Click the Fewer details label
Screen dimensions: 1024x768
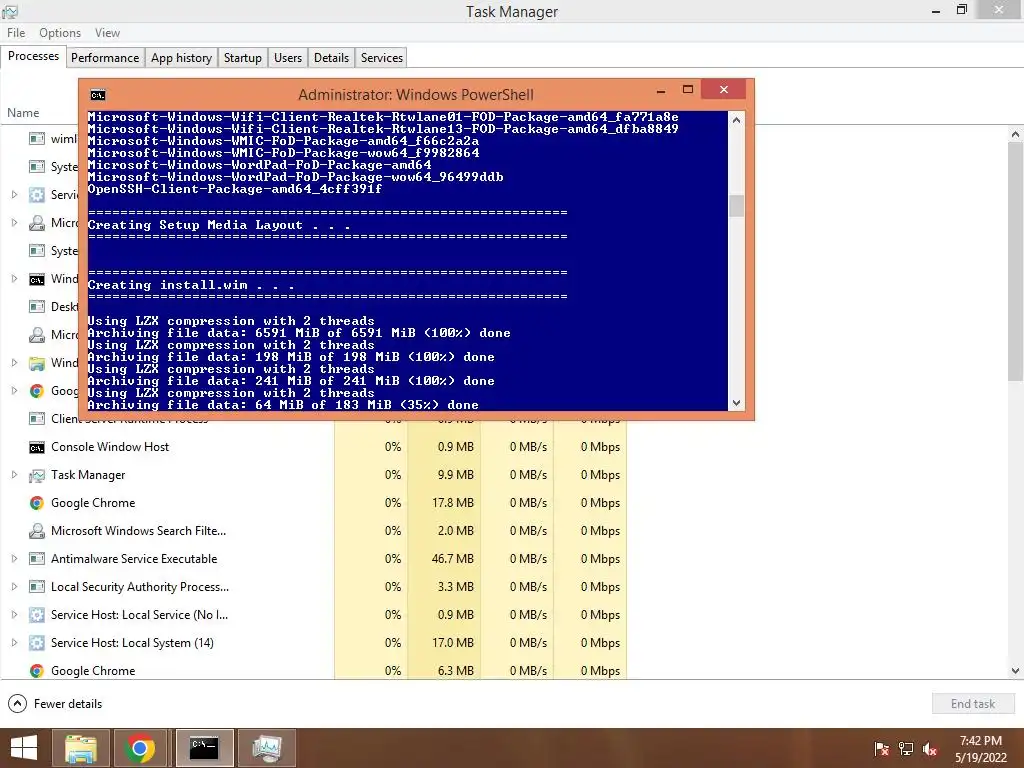[x=68, y=703]
